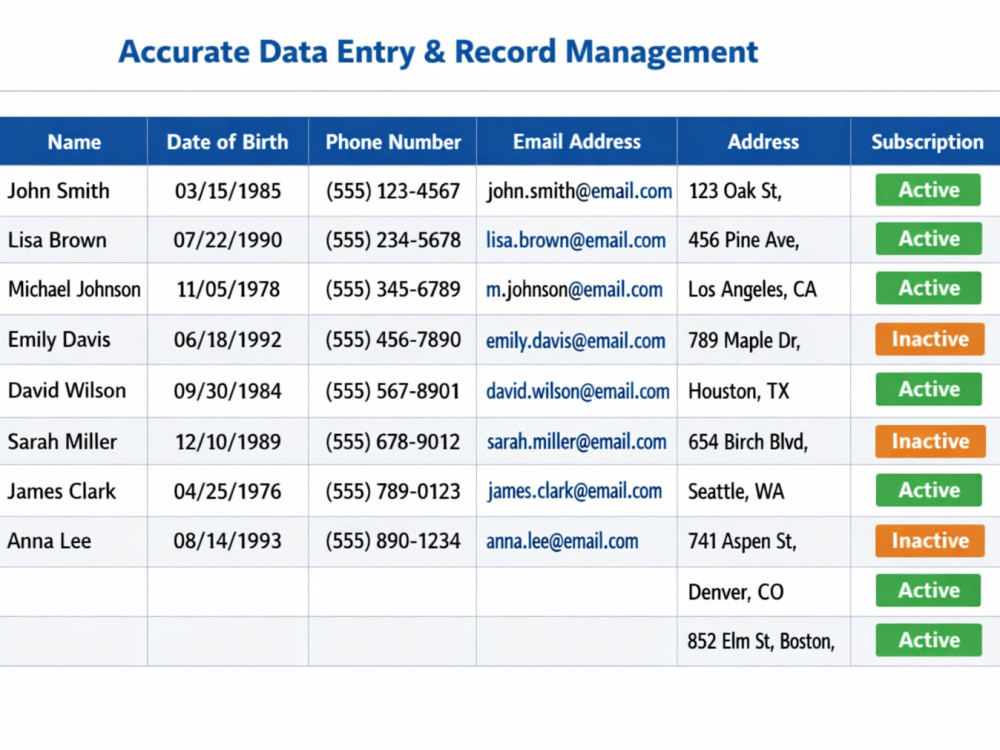Image resolution: width=1000 pixels, height=750 pixels.
Task: Select the Michael Johnson name cell
Action: 74,290
